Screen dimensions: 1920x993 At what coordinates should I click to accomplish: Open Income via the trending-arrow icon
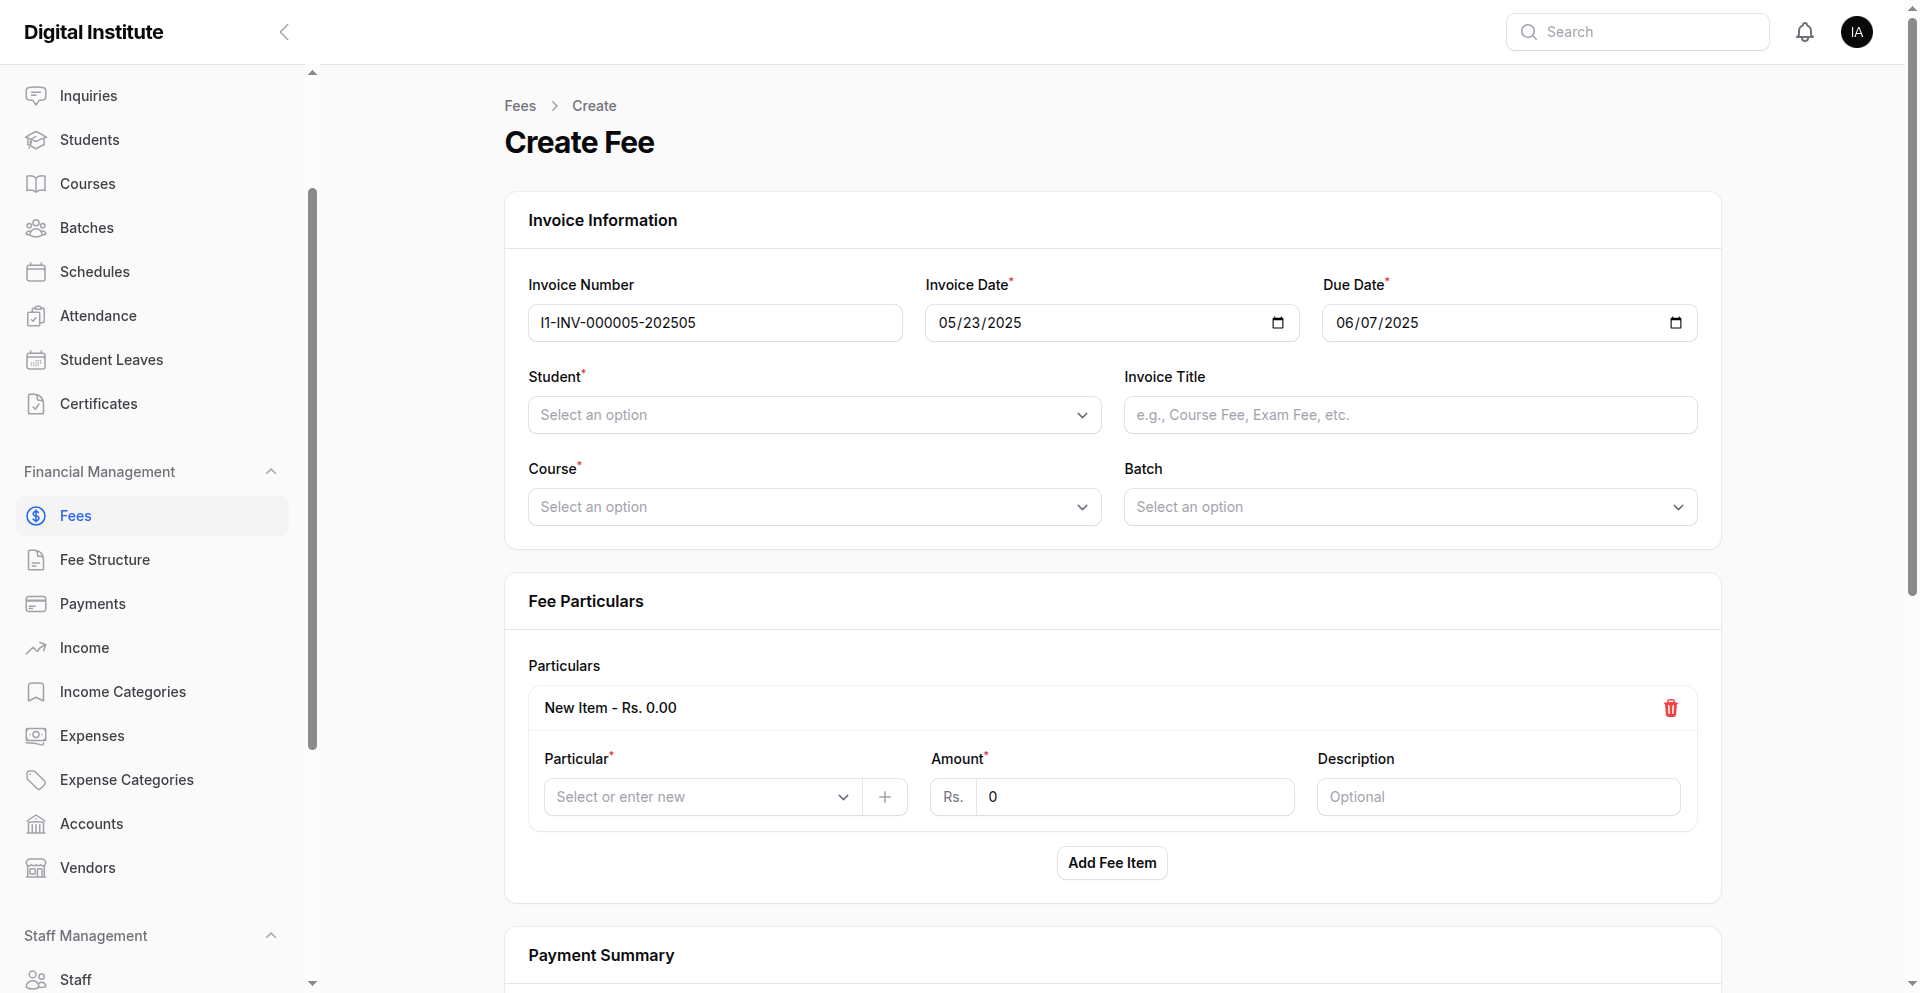36,648
